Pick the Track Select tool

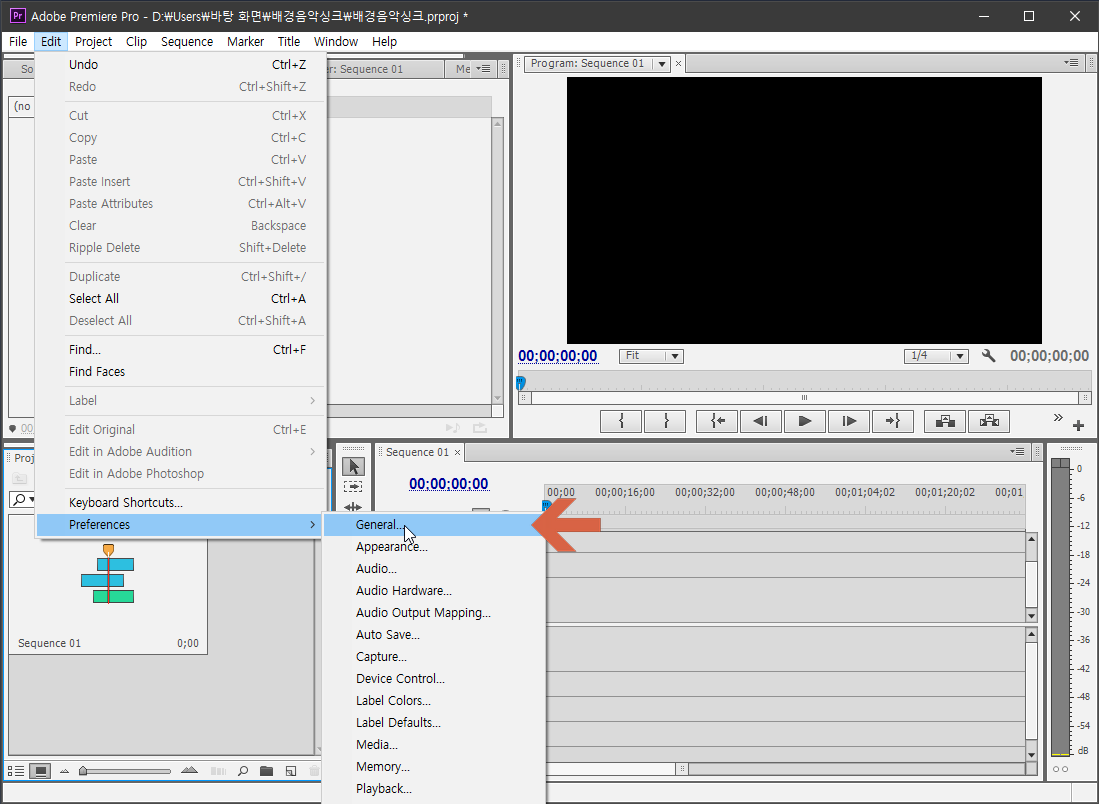click(353, 486)
